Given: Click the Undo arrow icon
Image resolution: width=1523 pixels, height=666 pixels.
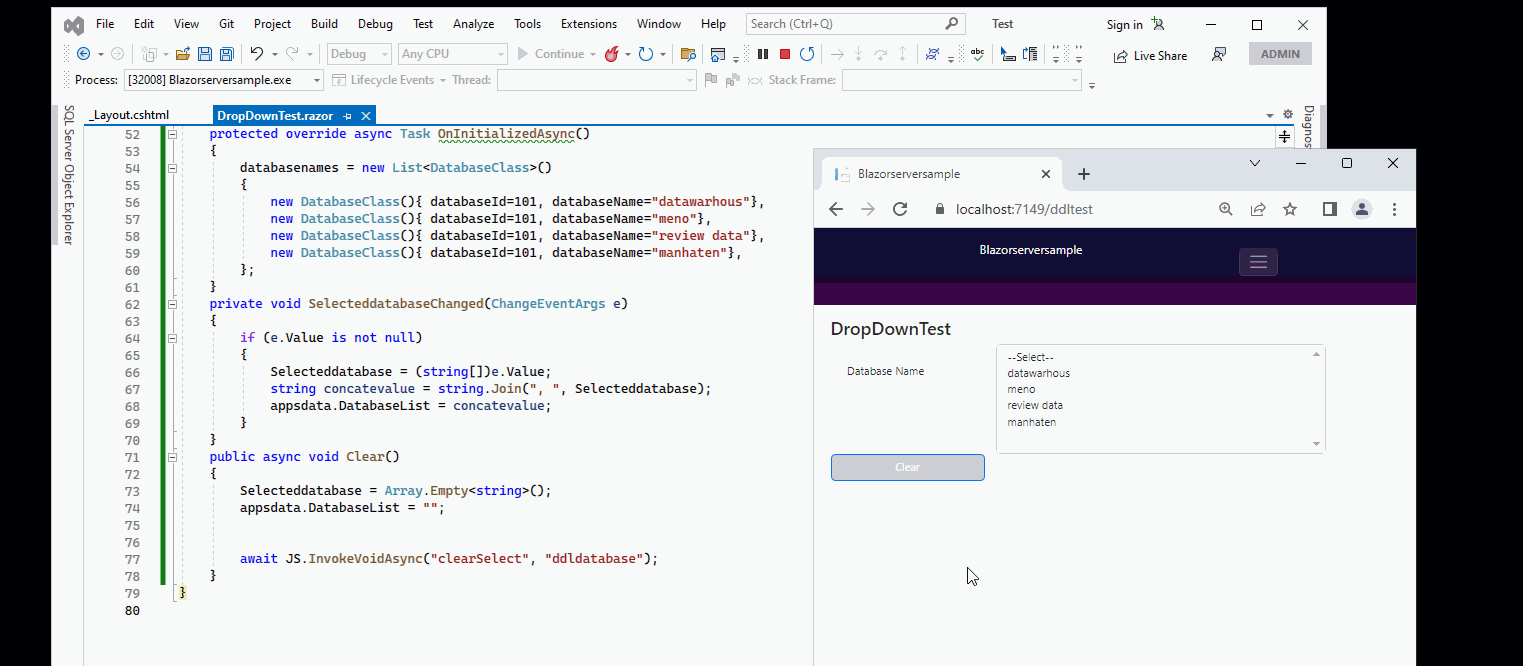Looking at the screenshot, I should pyautogui.click(x=257, y=54).
